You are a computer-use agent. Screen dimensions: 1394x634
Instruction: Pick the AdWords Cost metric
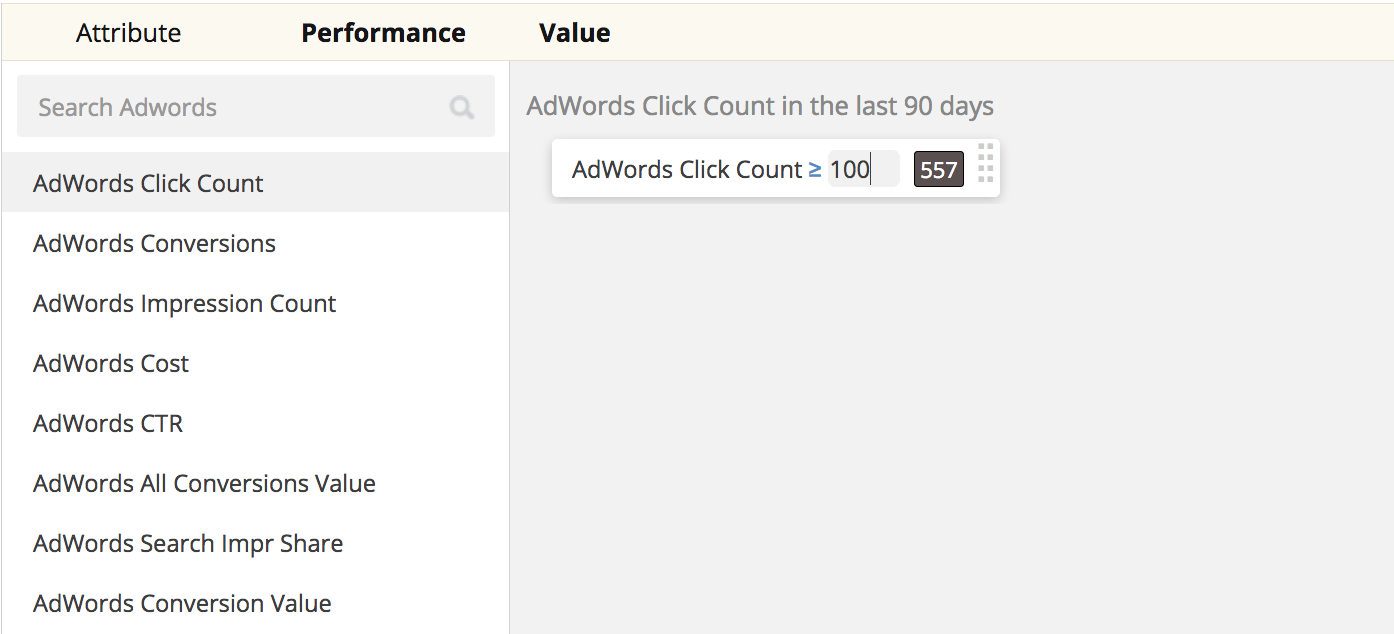(x=111, y=363)
